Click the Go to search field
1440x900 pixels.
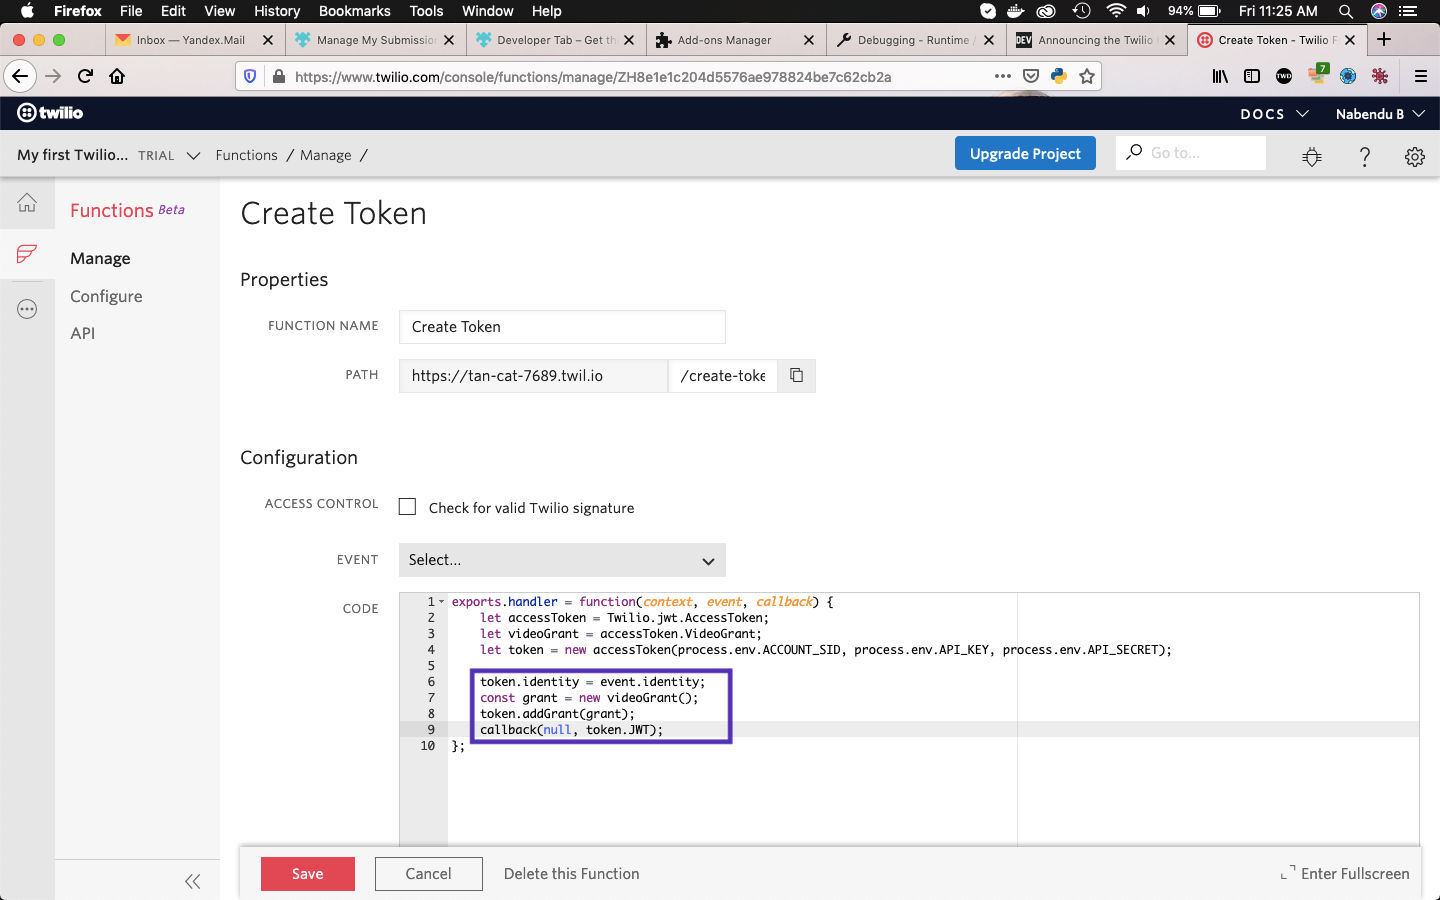coord(1191,152)
